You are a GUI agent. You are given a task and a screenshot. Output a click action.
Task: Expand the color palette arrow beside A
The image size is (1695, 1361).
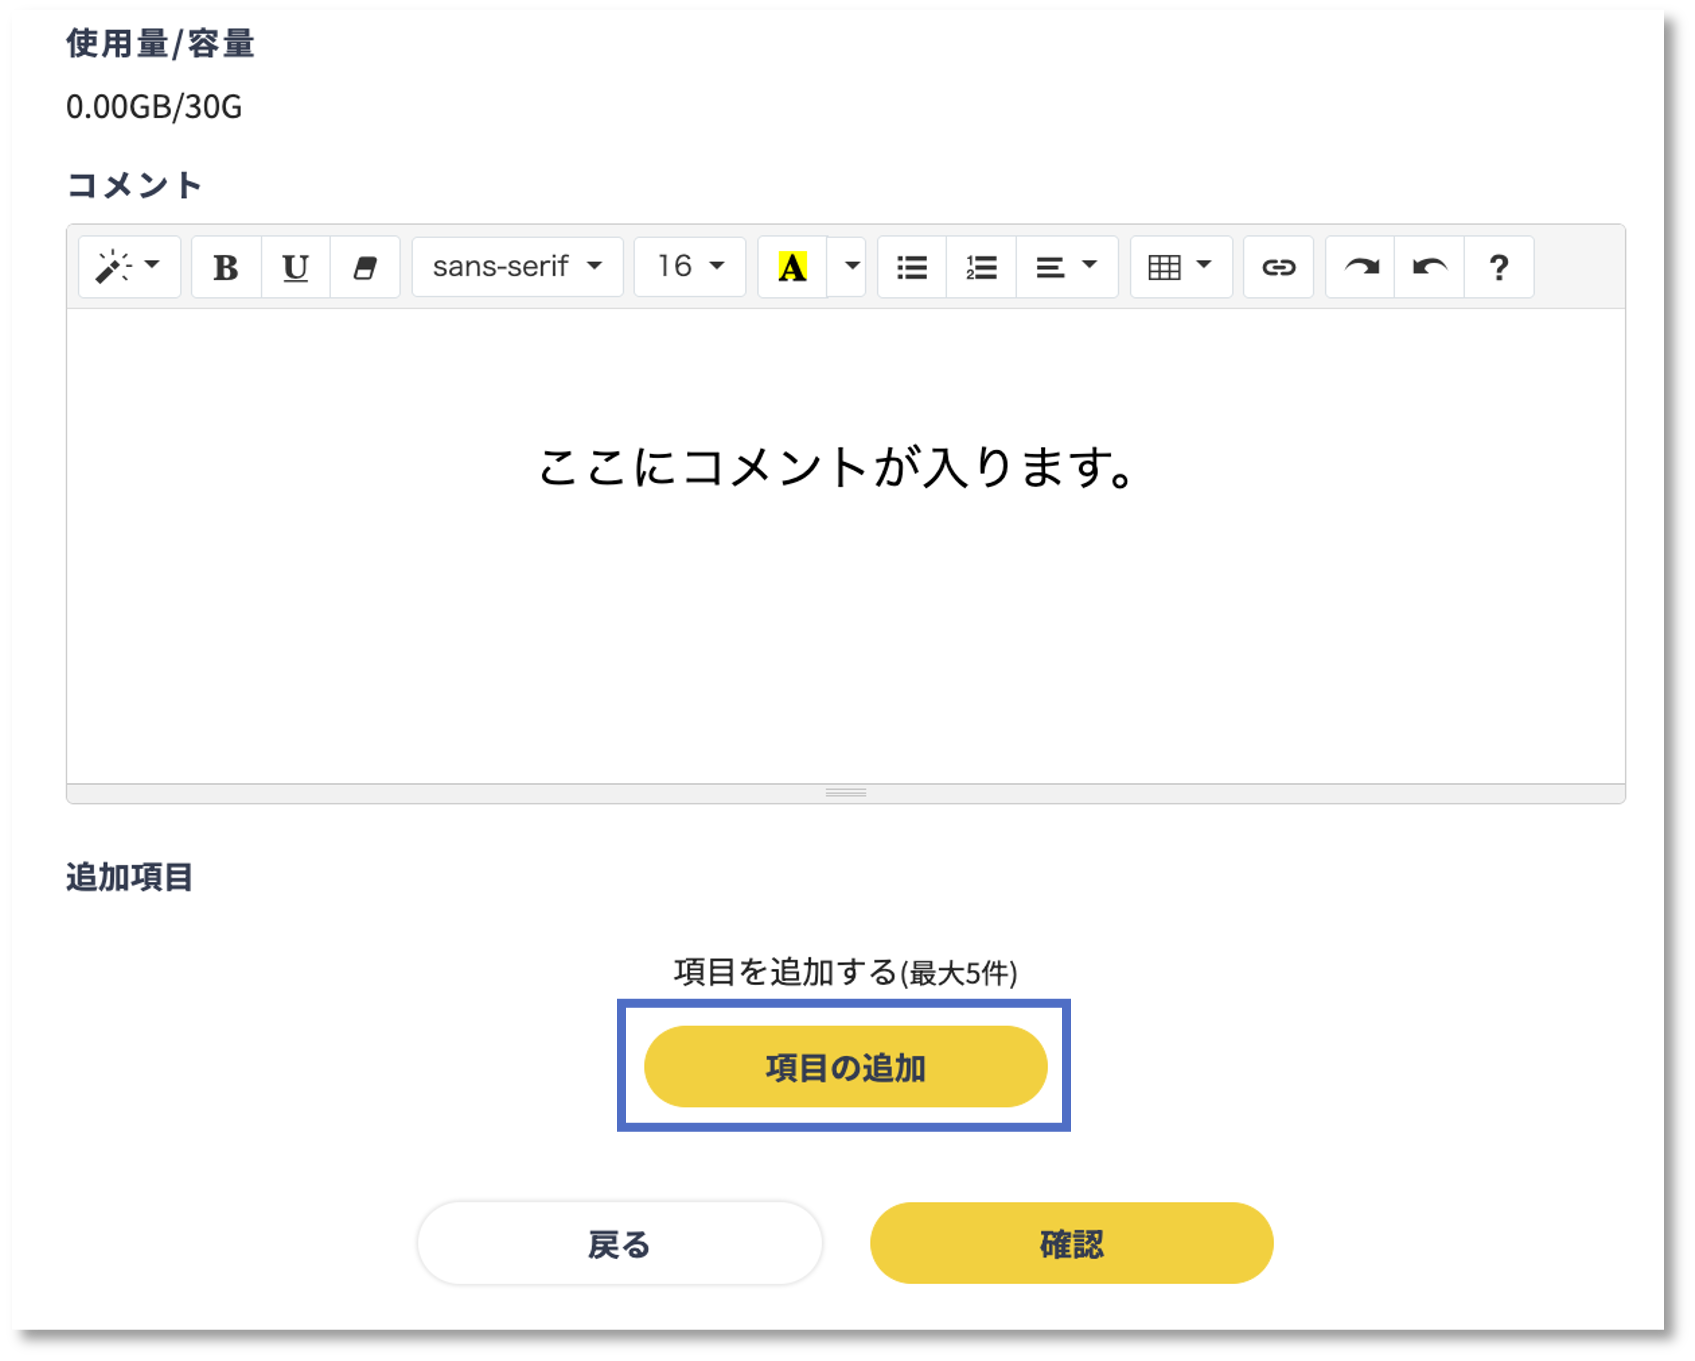[x=851, y=267]
